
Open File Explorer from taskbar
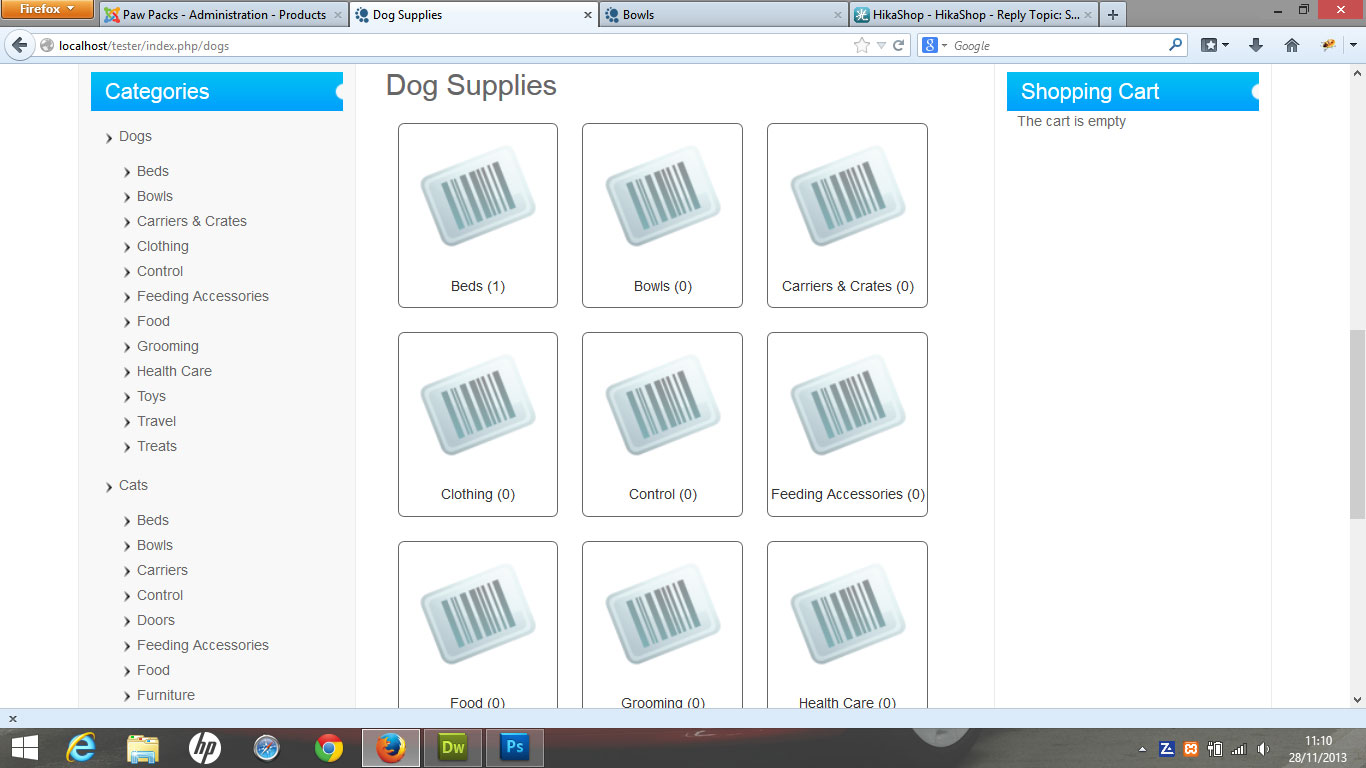click(142, 748)
